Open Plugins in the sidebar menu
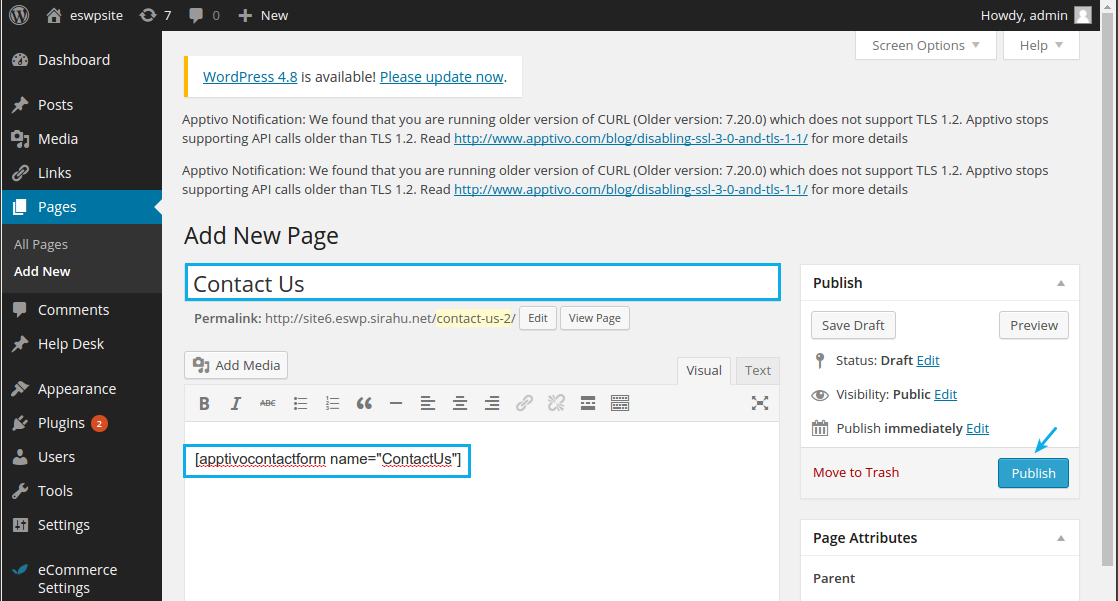 point(61,423)
